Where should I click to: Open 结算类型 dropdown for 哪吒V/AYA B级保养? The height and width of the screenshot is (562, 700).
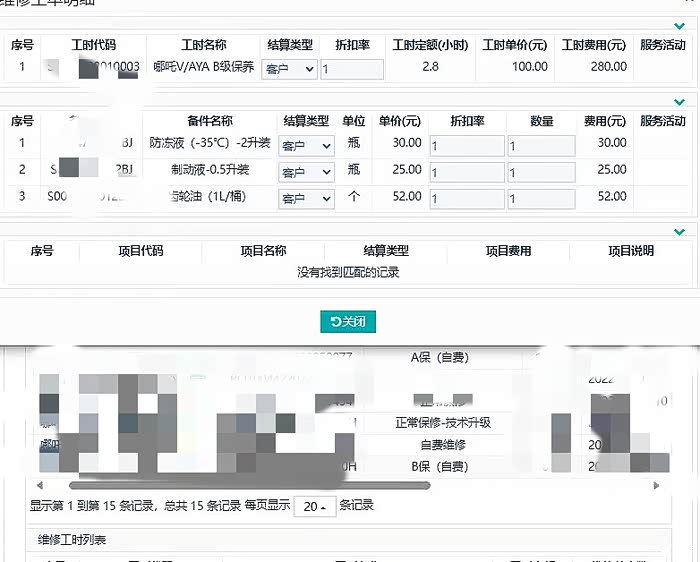289,69
